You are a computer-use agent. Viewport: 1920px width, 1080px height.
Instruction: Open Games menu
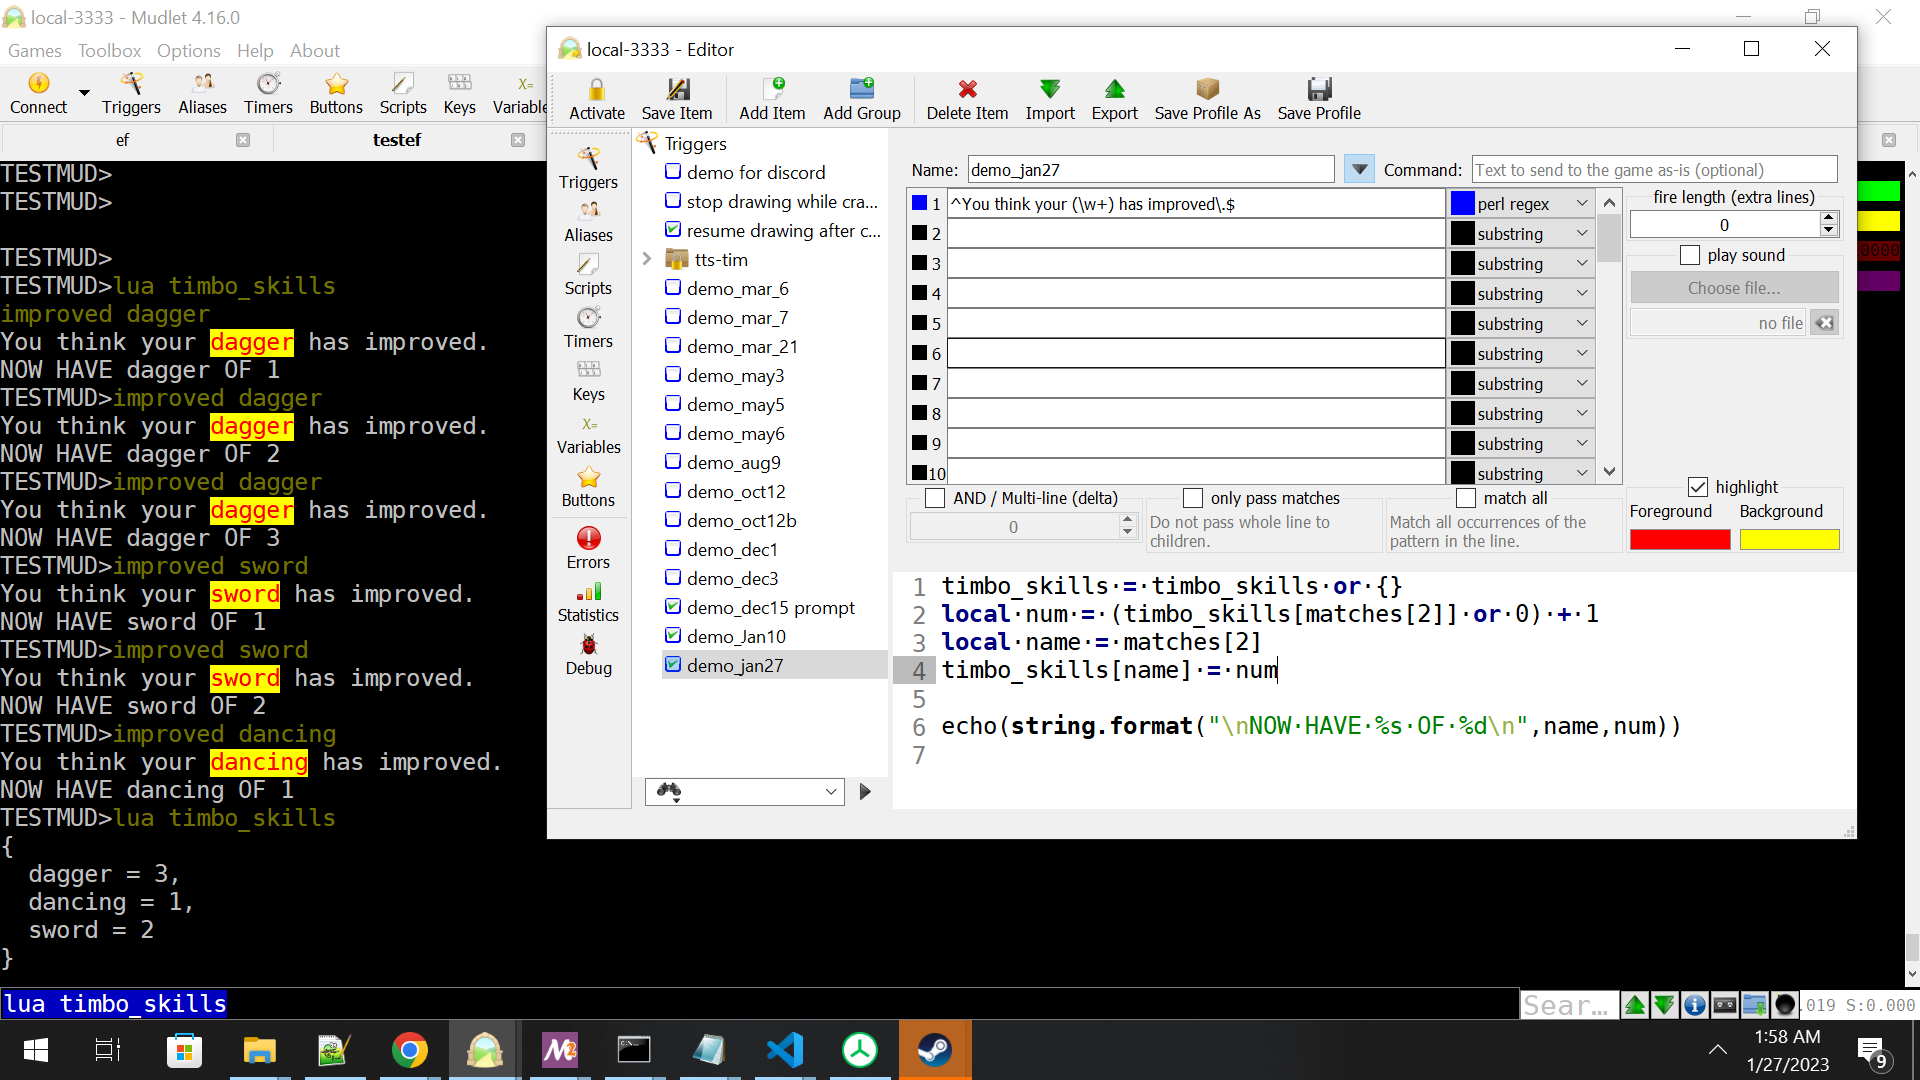(x=34, y=51)
